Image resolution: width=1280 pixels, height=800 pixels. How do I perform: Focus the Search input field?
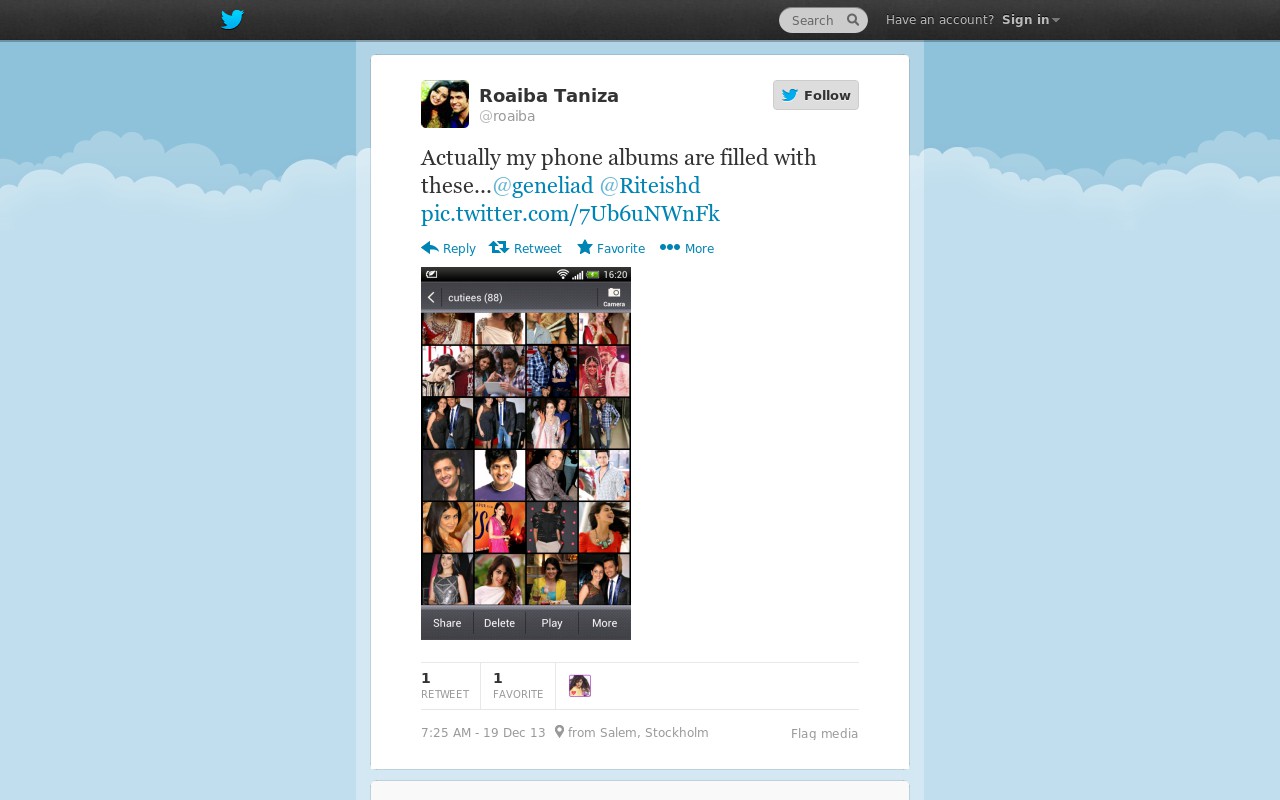point(823,20)
